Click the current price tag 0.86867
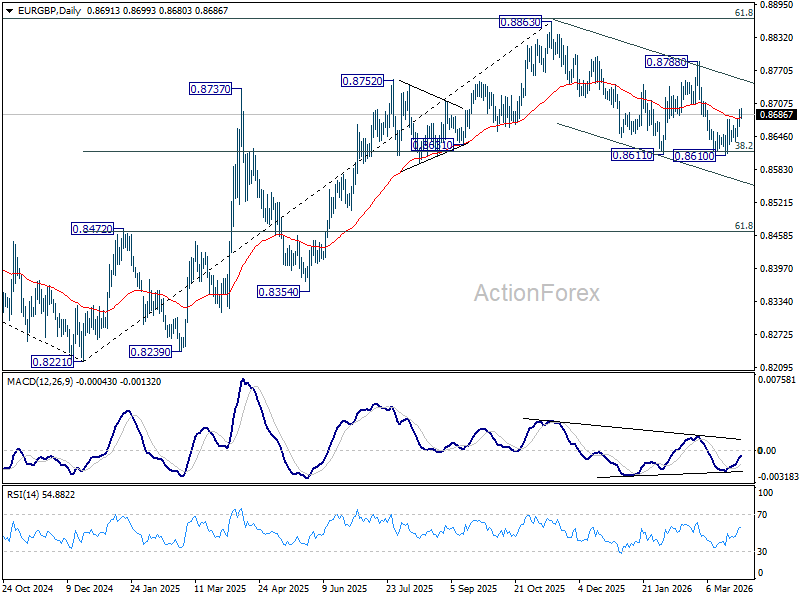The width and height of the screenshot is (800, 600). click(777, 114)
